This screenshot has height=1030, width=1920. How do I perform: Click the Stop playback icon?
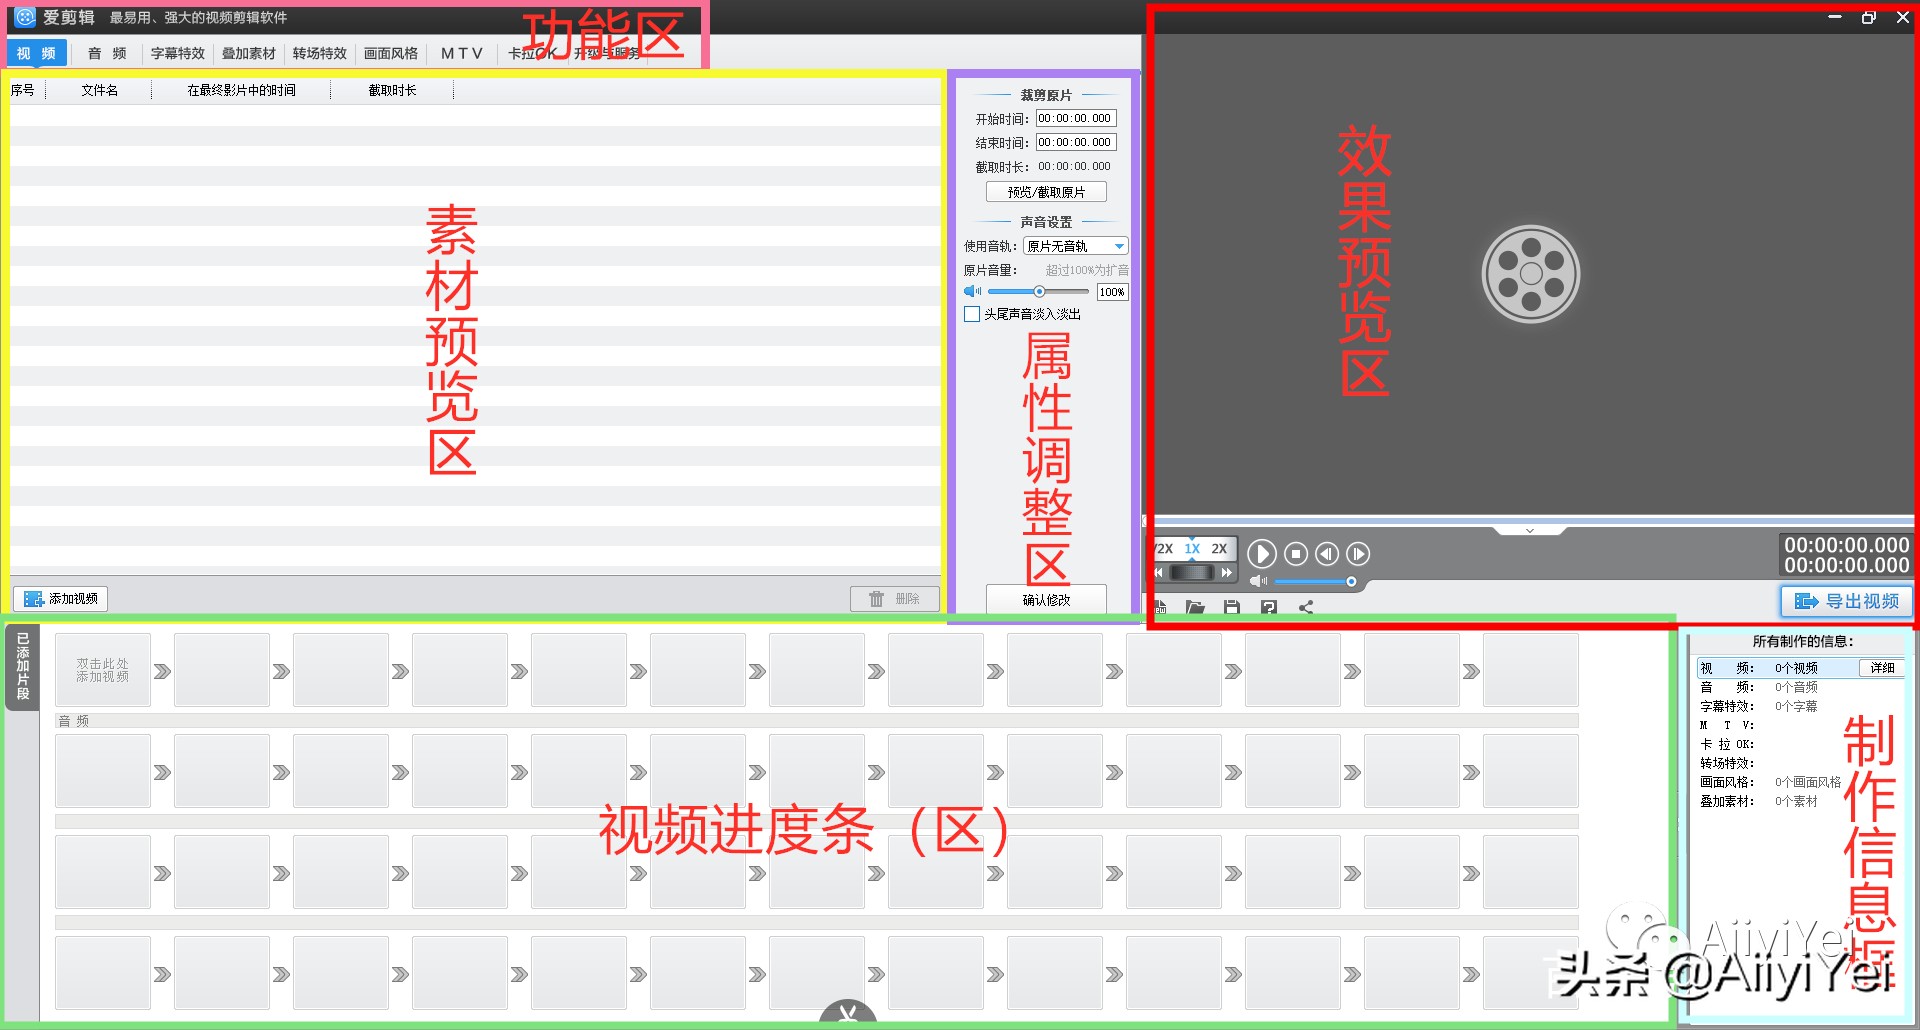click(x=1296, y=553)
